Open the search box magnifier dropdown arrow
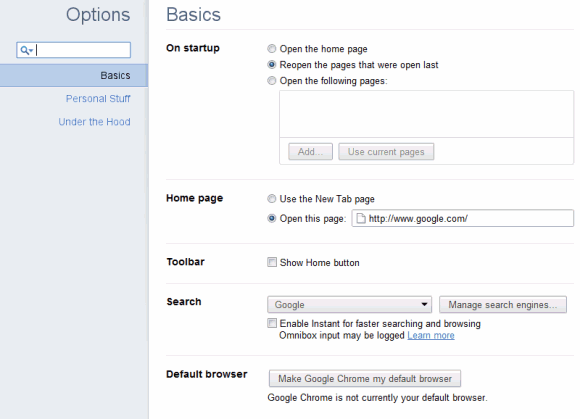 pos(31,51)
